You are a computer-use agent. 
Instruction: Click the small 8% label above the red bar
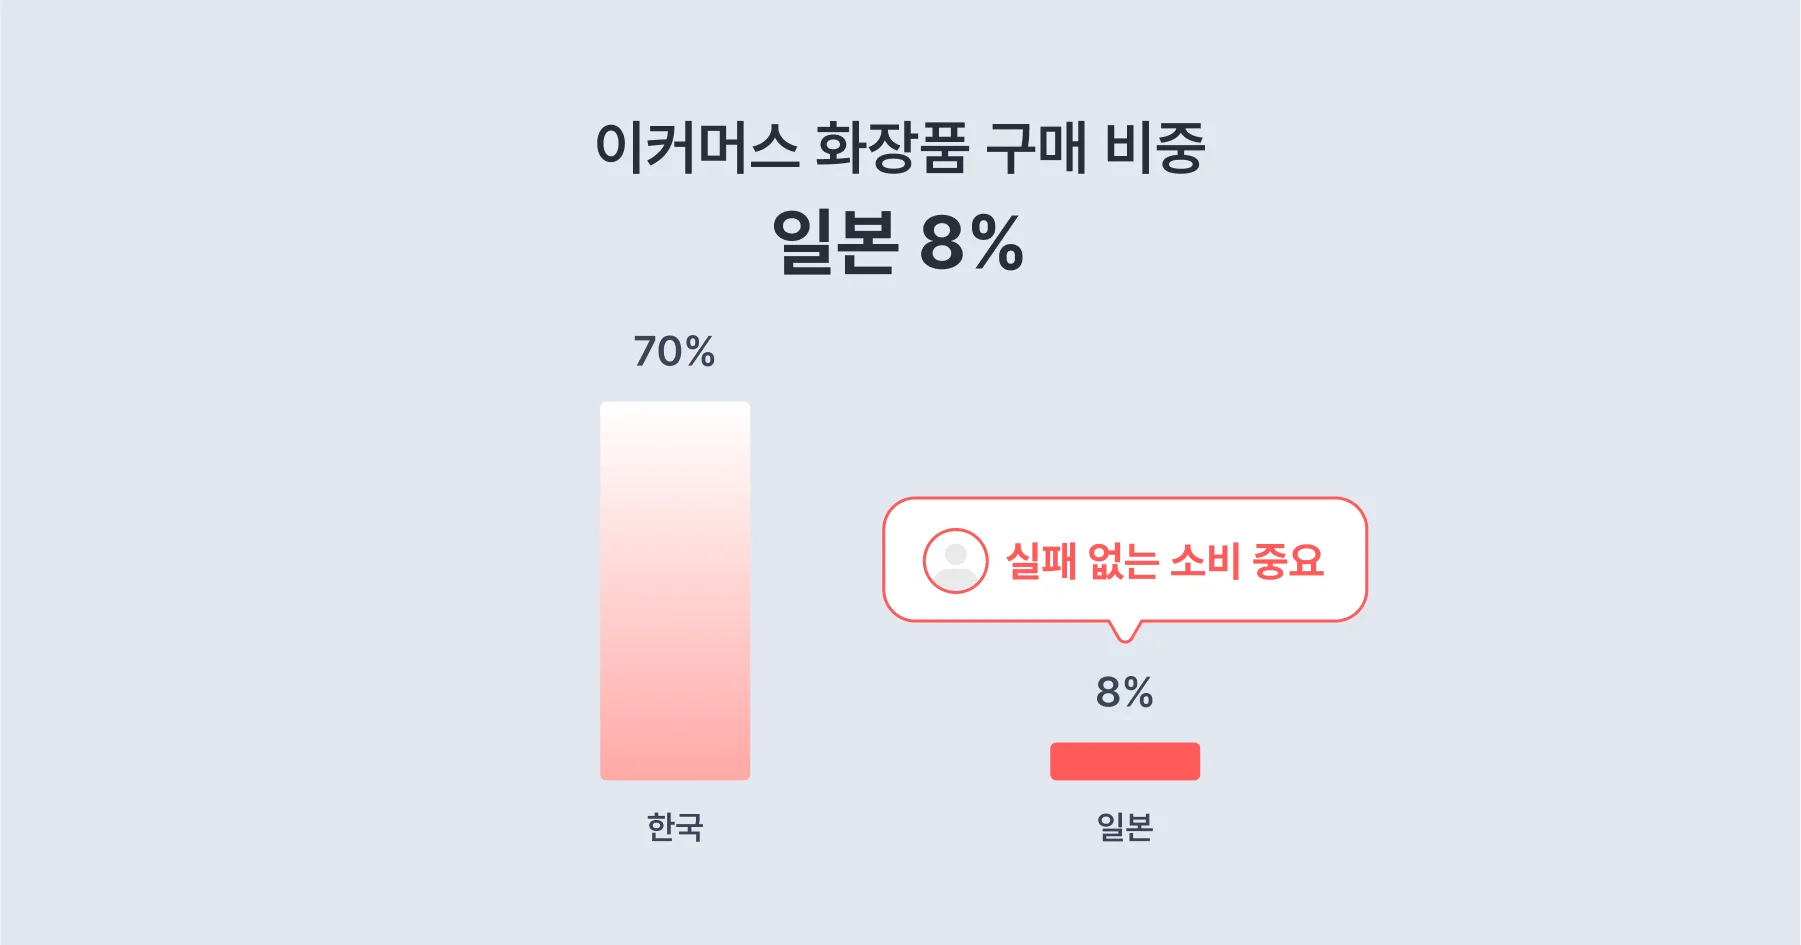point(1125,692)
